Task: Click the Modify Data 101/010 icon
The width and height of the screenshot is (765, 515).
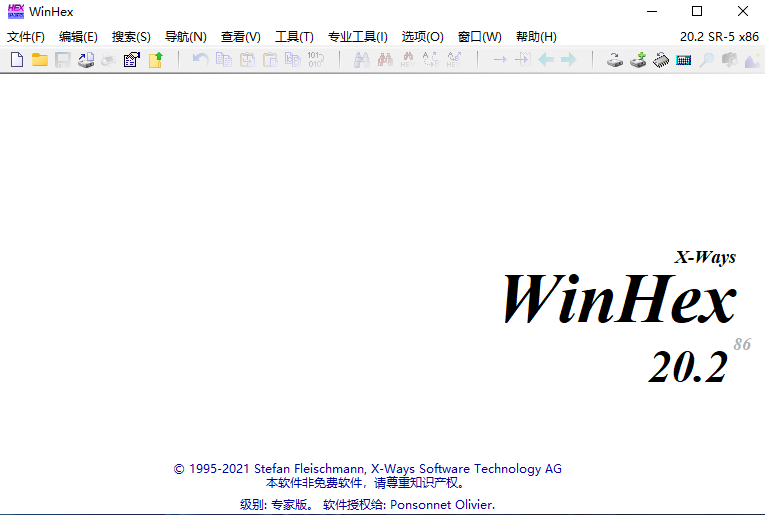Action: pyautogui.click(x=316, y=59)
